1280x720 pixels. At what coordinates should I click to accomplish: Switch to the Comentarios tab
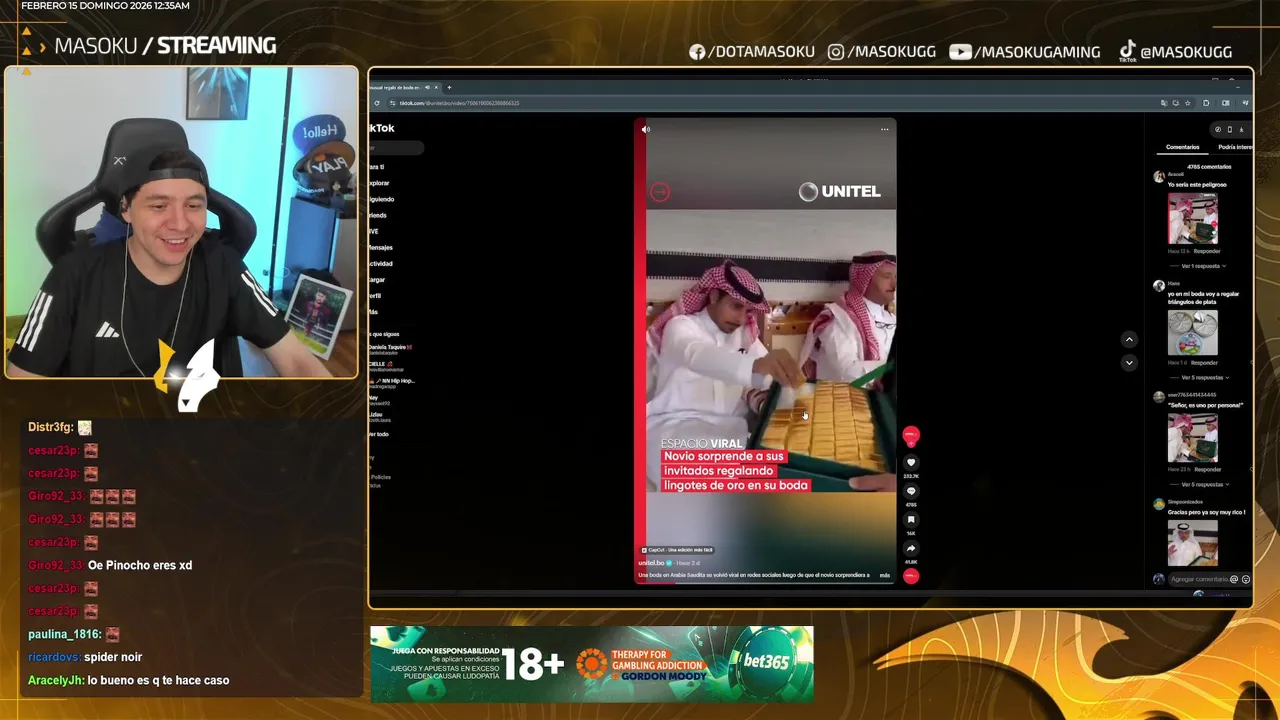(1183, 147)
